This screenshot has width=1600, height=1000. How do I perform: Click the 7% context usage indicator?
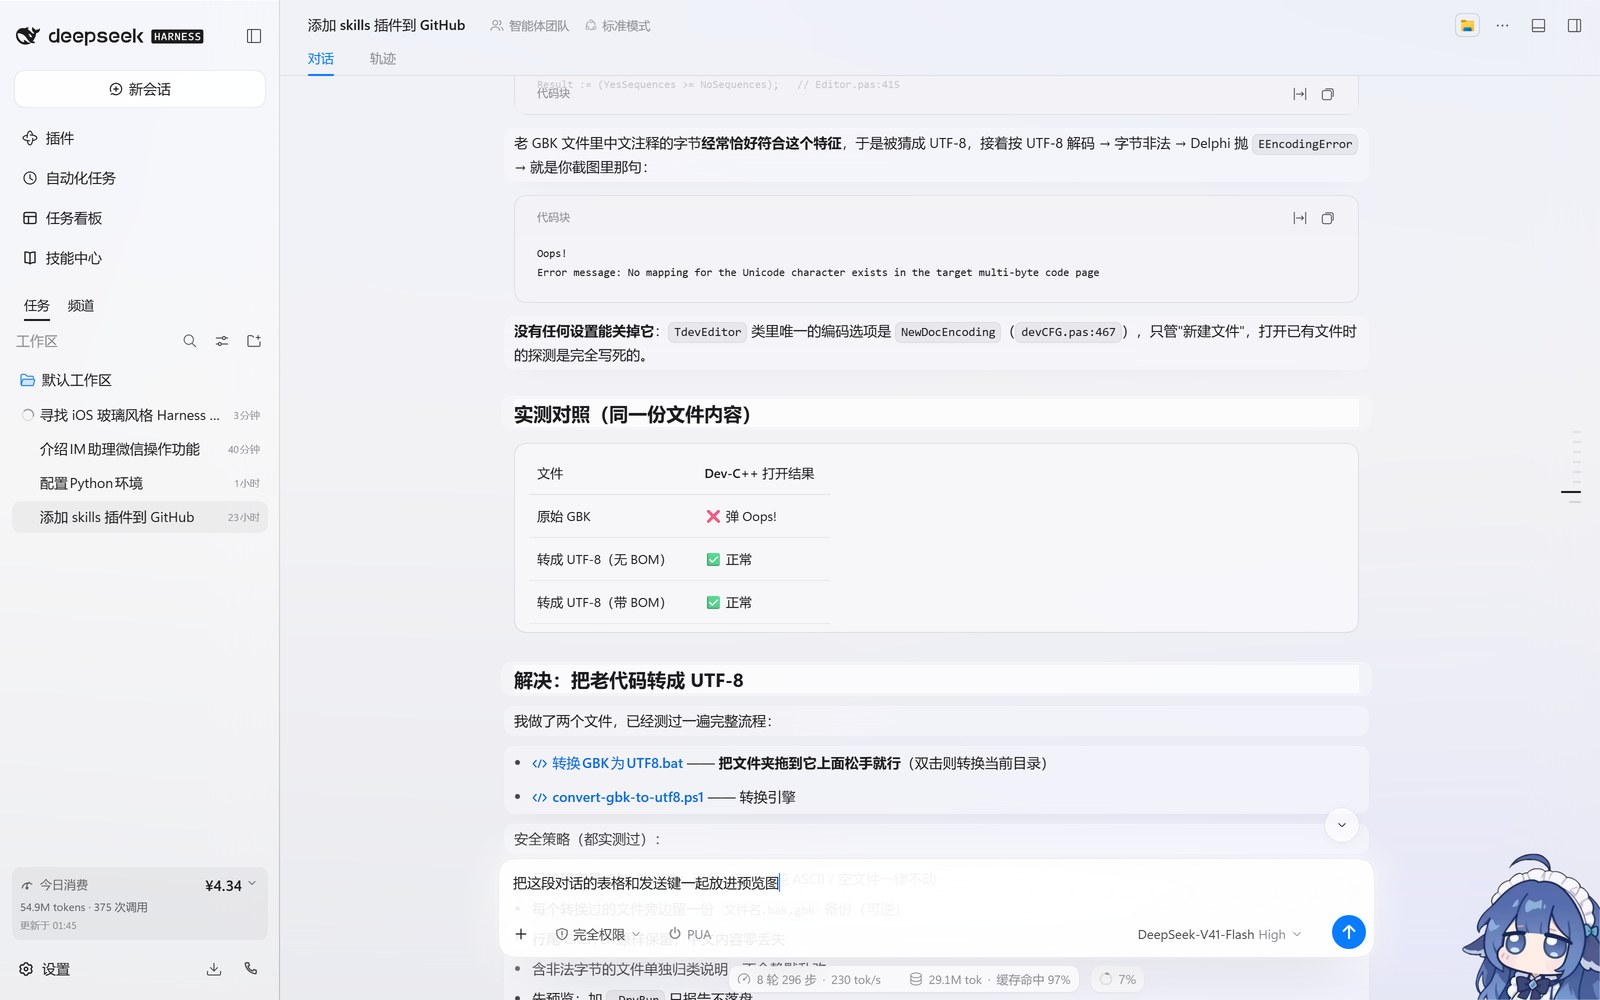coord(1118,979)
